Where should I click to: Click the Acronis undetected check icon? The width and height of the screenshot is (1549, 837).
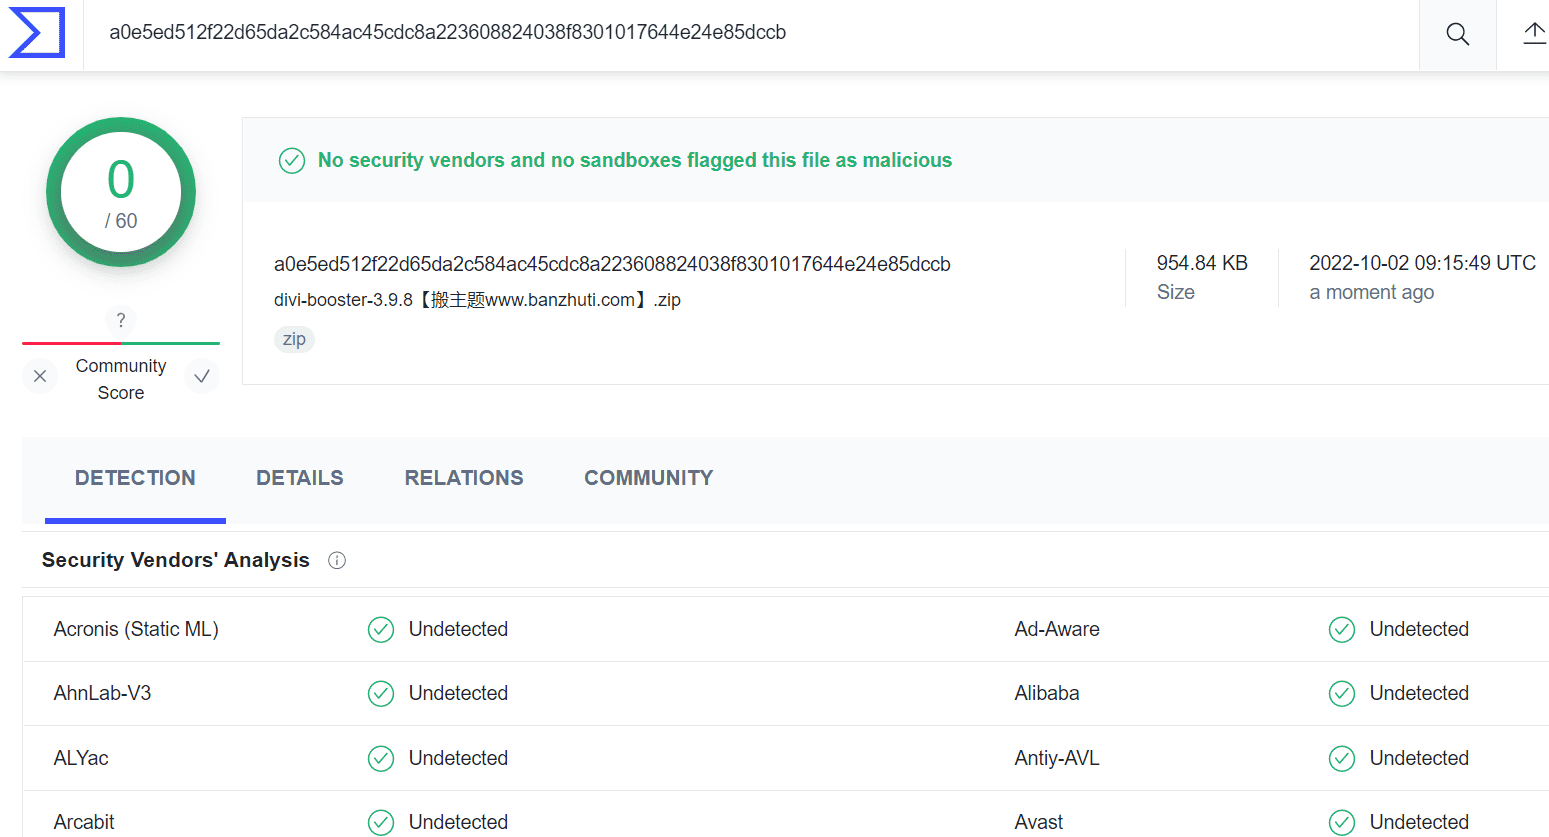(381, 629)
